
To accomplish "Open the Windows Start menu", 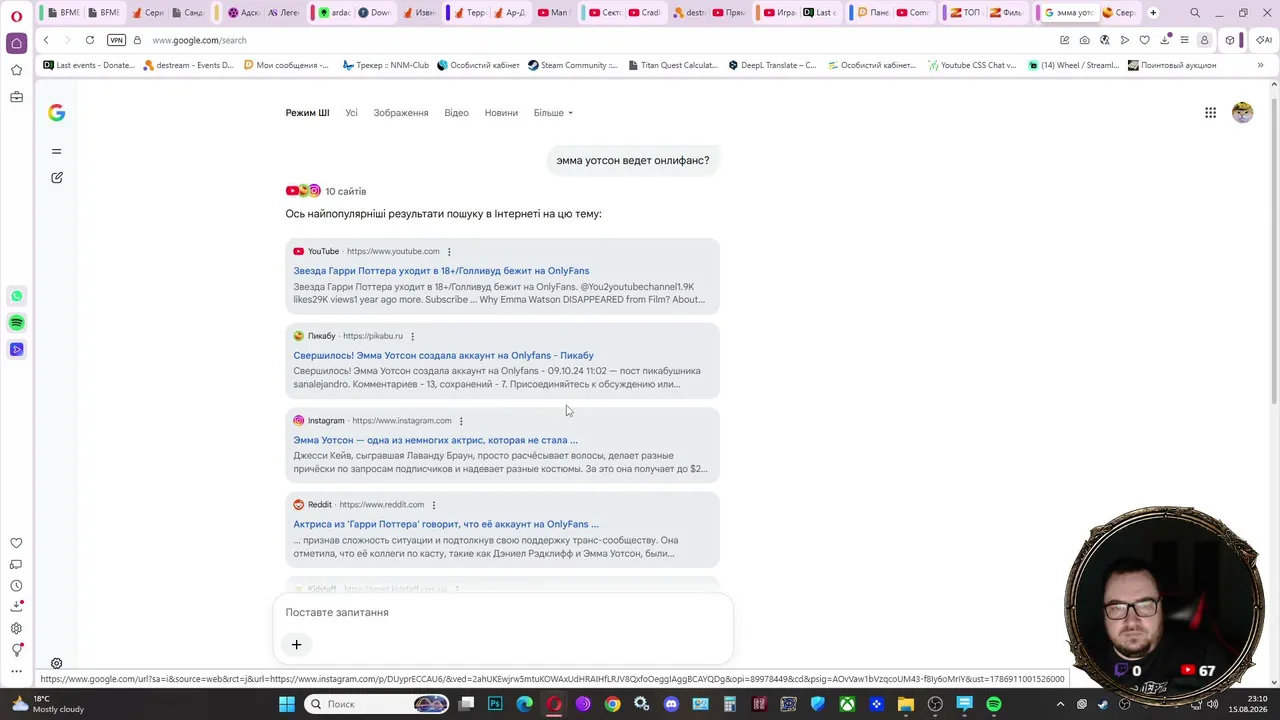I will [287, 704].
